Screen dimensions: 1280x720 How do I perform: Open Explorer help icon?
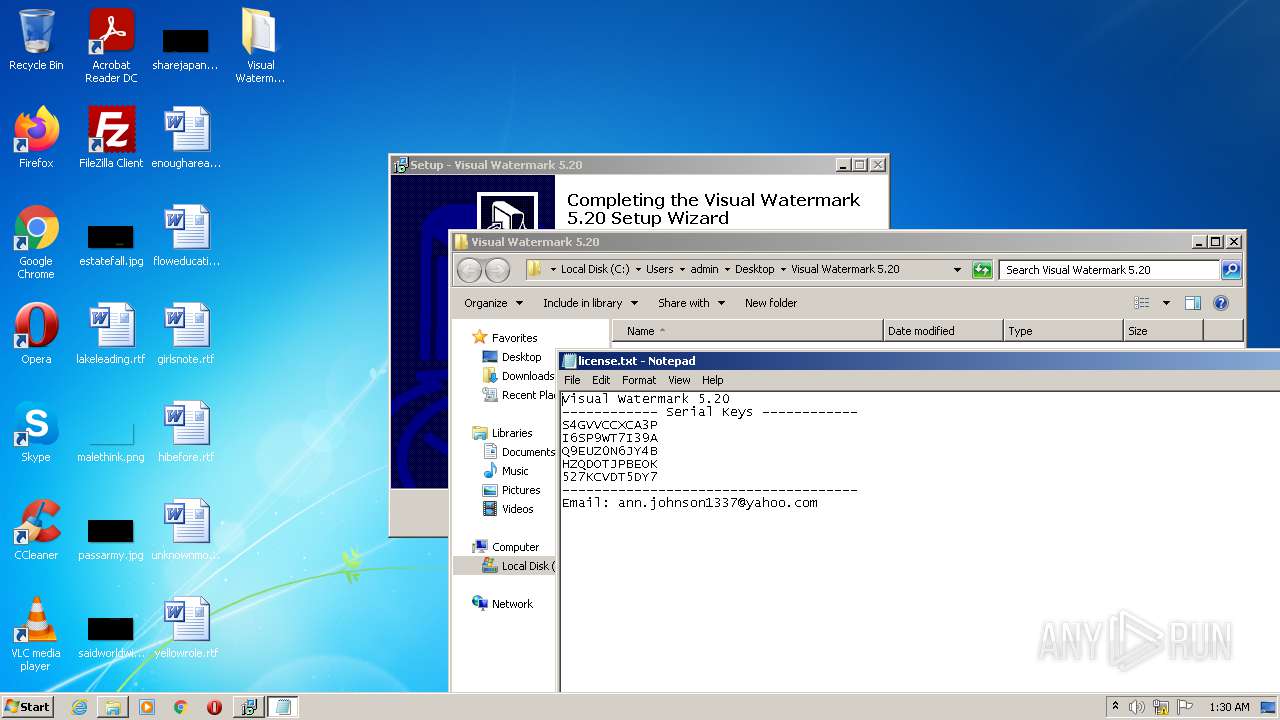[x=1220, y=303]
